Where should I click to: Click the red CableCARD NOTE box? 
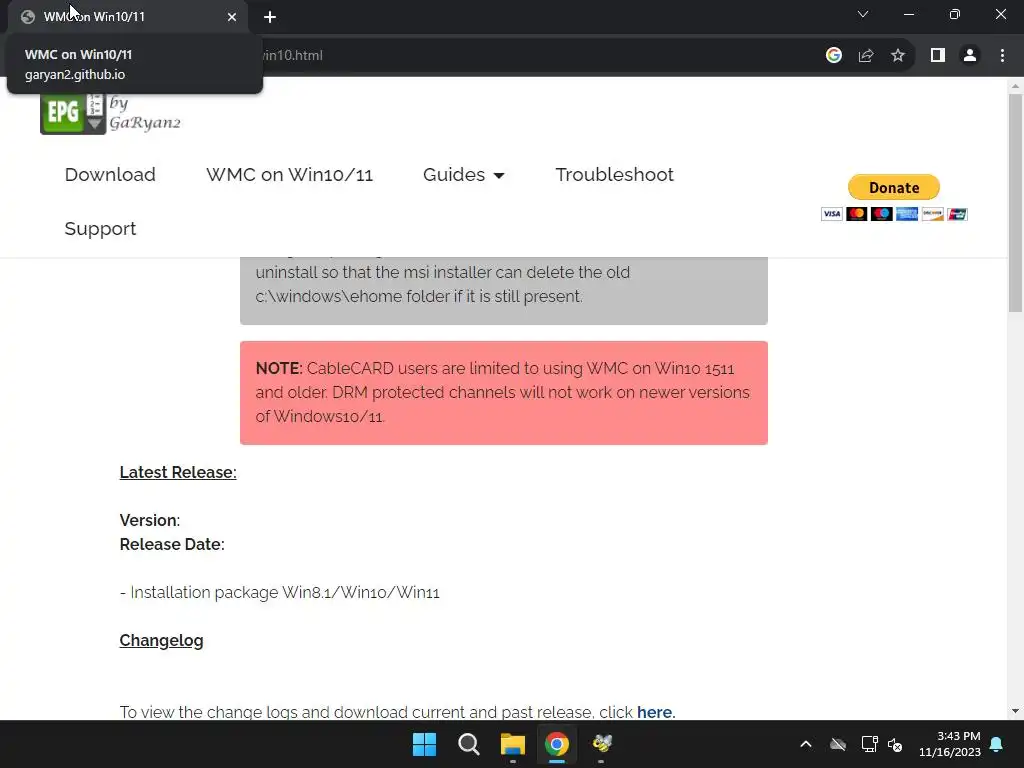pos(504,392)
